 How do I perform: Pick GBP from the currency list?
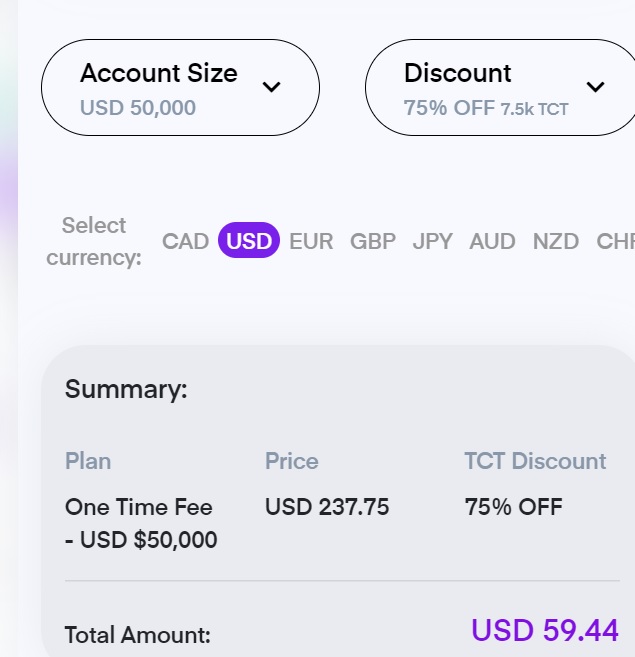(373, 241)
